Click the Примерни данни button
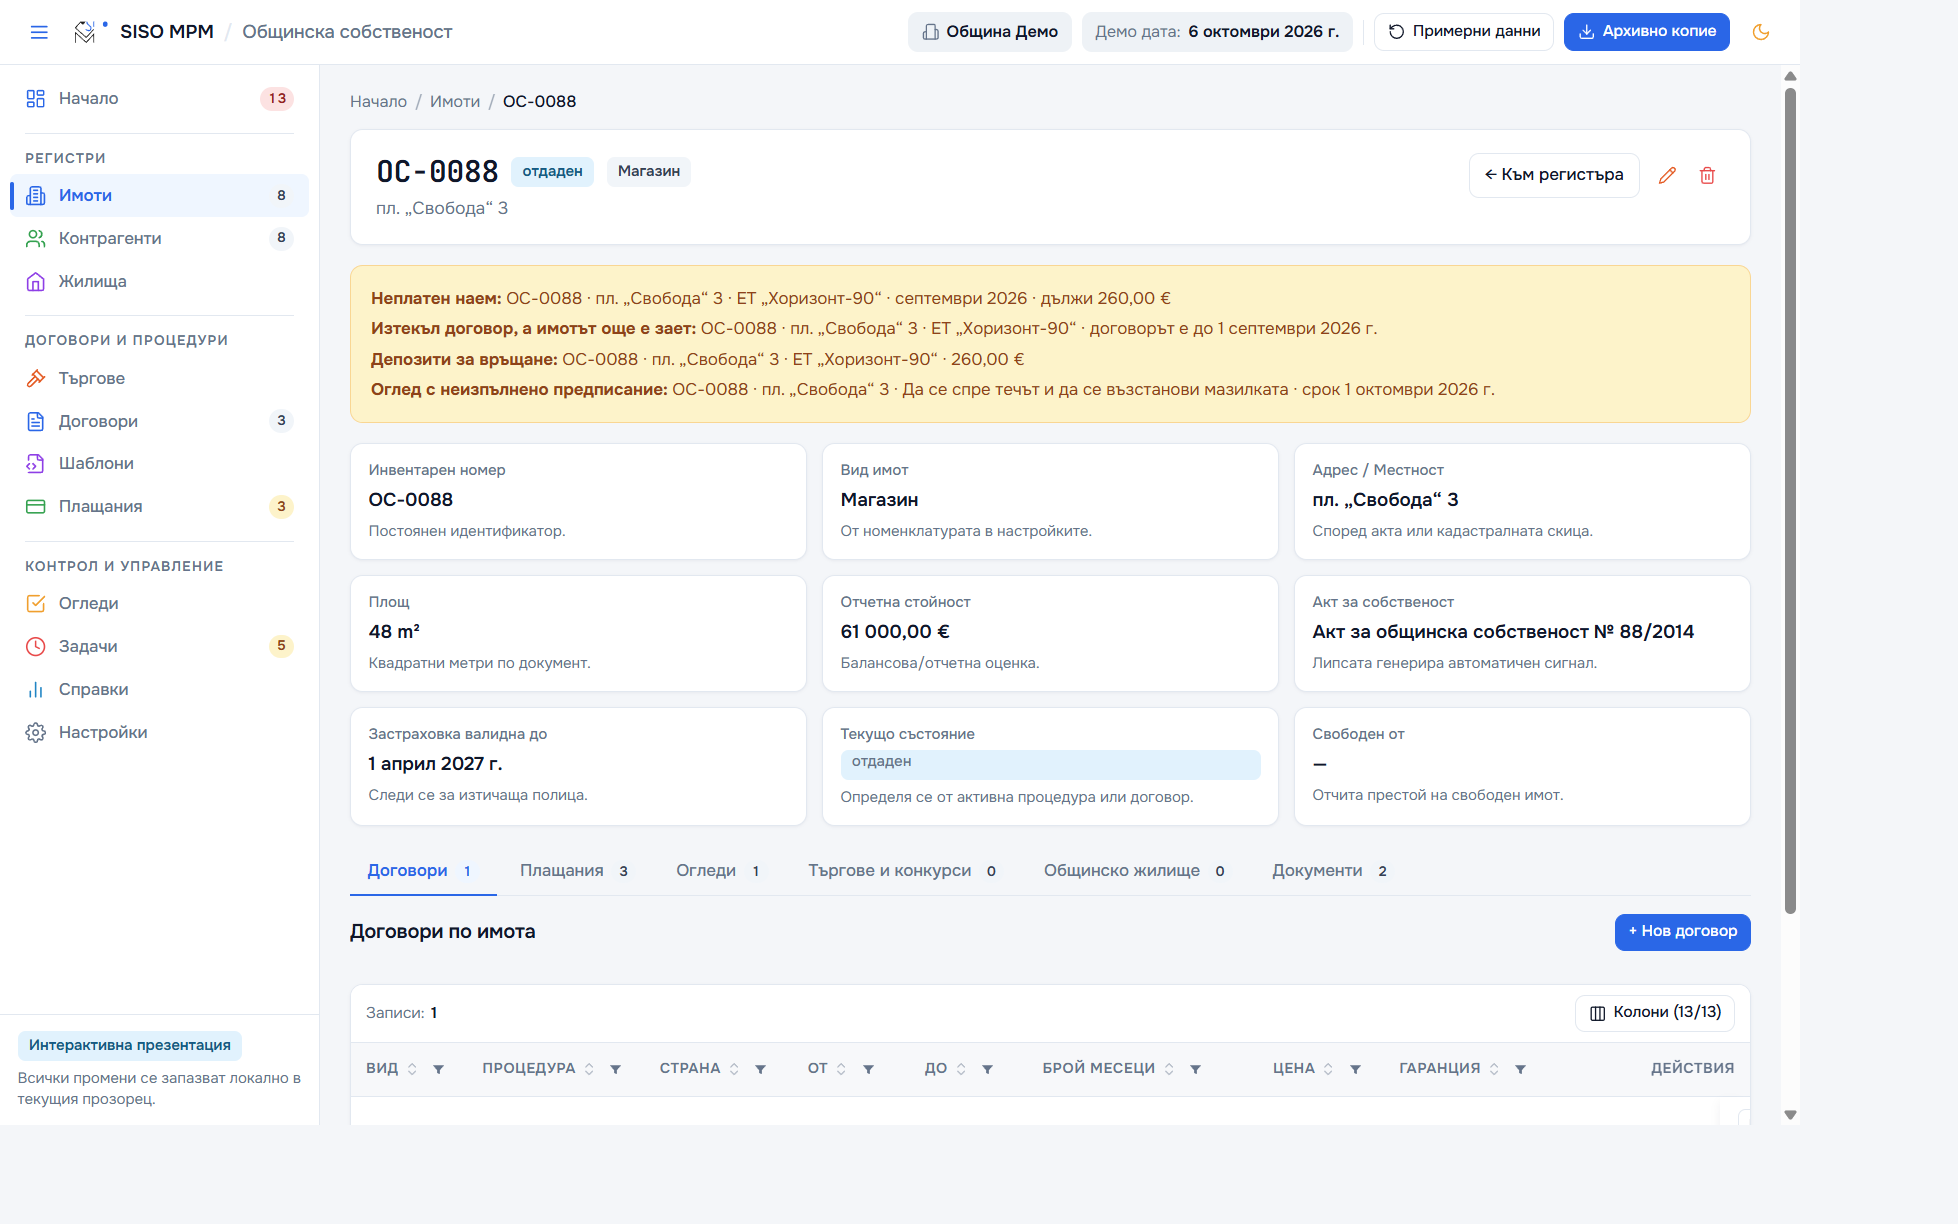The height and width of the screenshot is (1224, 1958). tap(1463, 32)
